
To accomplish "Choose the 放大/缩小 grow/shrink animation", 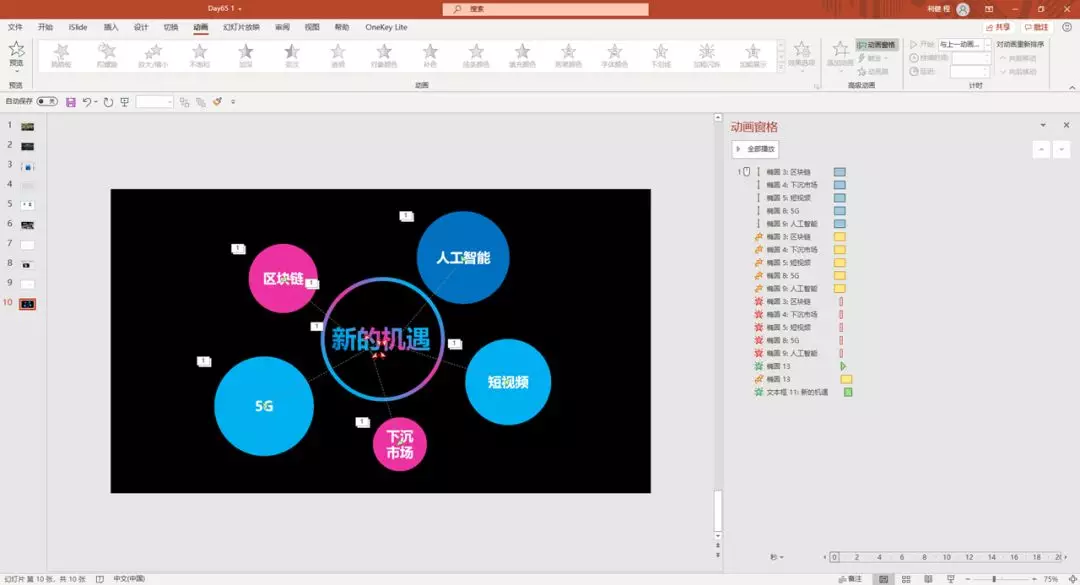I will (x=153, y=55).
